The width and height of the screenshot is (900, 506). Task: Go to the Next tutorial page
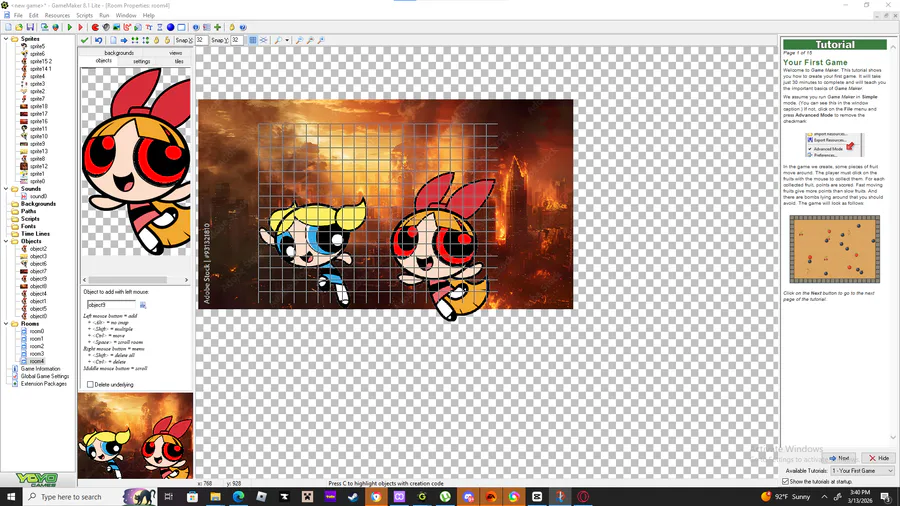click(x=840, y=458)
